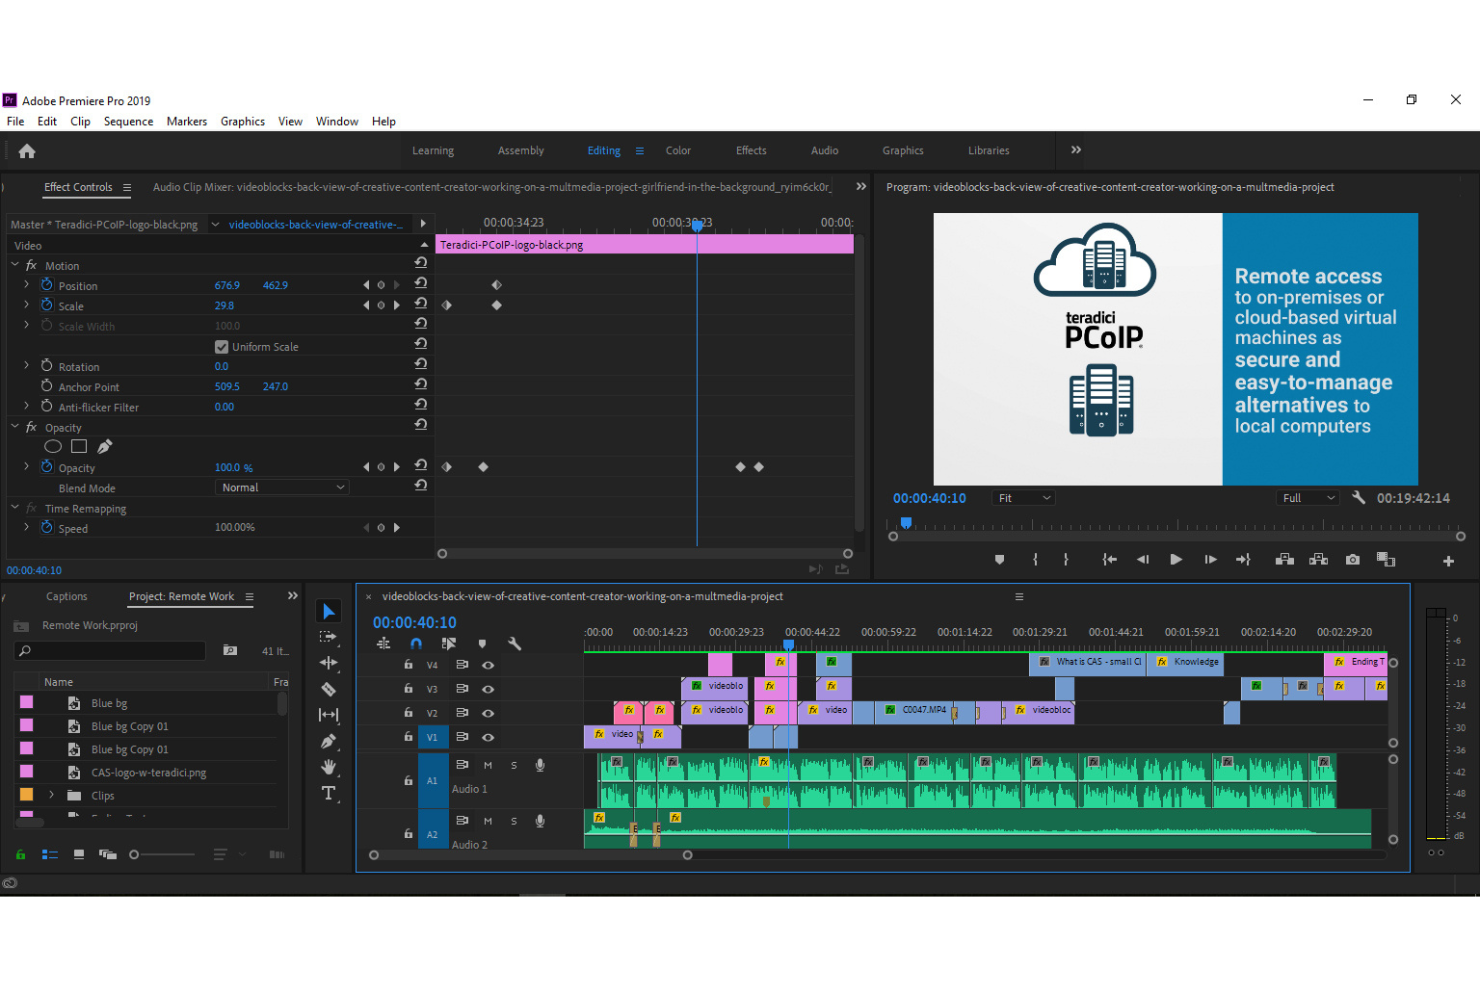Add a marker in program monitor
The height and width of the screenshot is (987, 1480).
coord(999,560)
